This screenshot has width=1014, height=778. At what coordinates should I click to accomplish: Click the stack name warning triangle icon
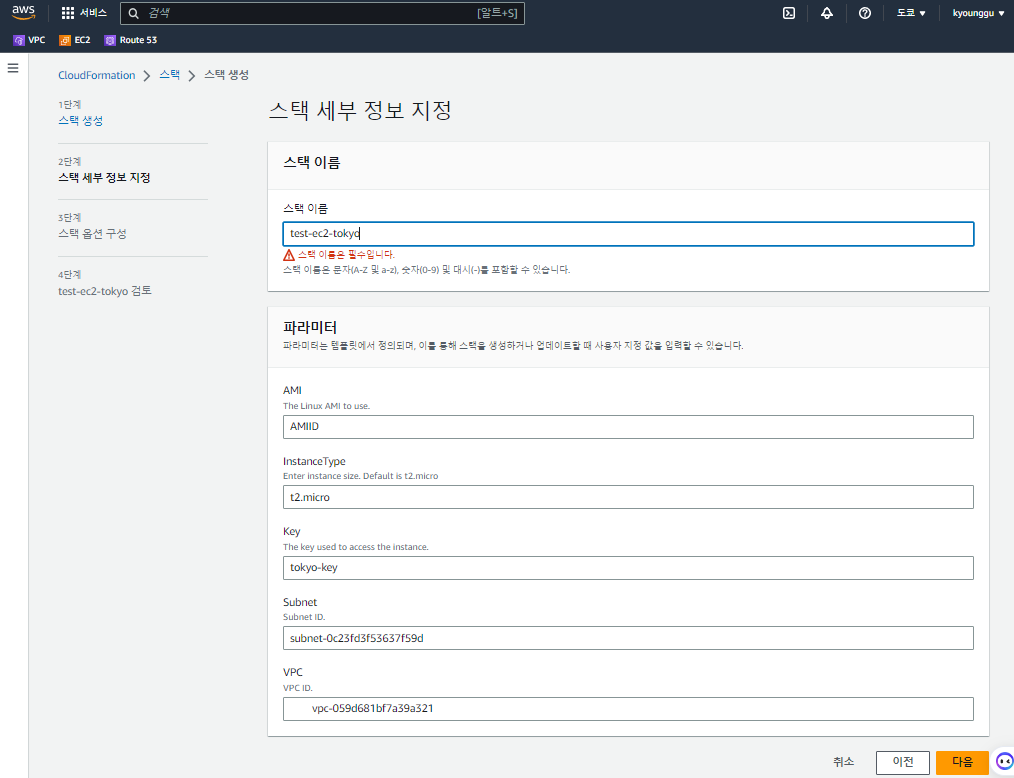(289, 255)
